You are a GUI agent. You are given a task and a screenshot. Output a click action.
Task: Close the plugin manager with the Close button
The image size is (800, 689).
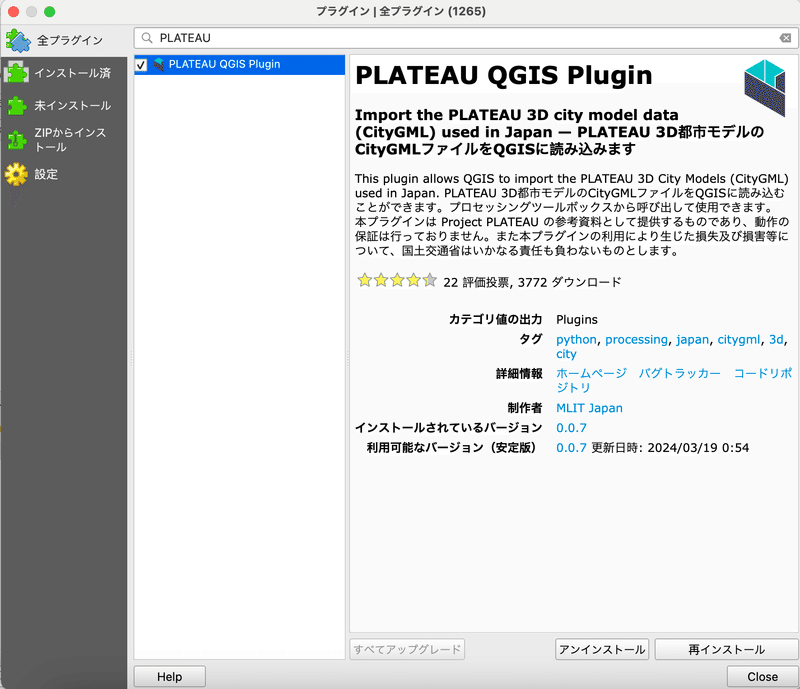(762, 676)
